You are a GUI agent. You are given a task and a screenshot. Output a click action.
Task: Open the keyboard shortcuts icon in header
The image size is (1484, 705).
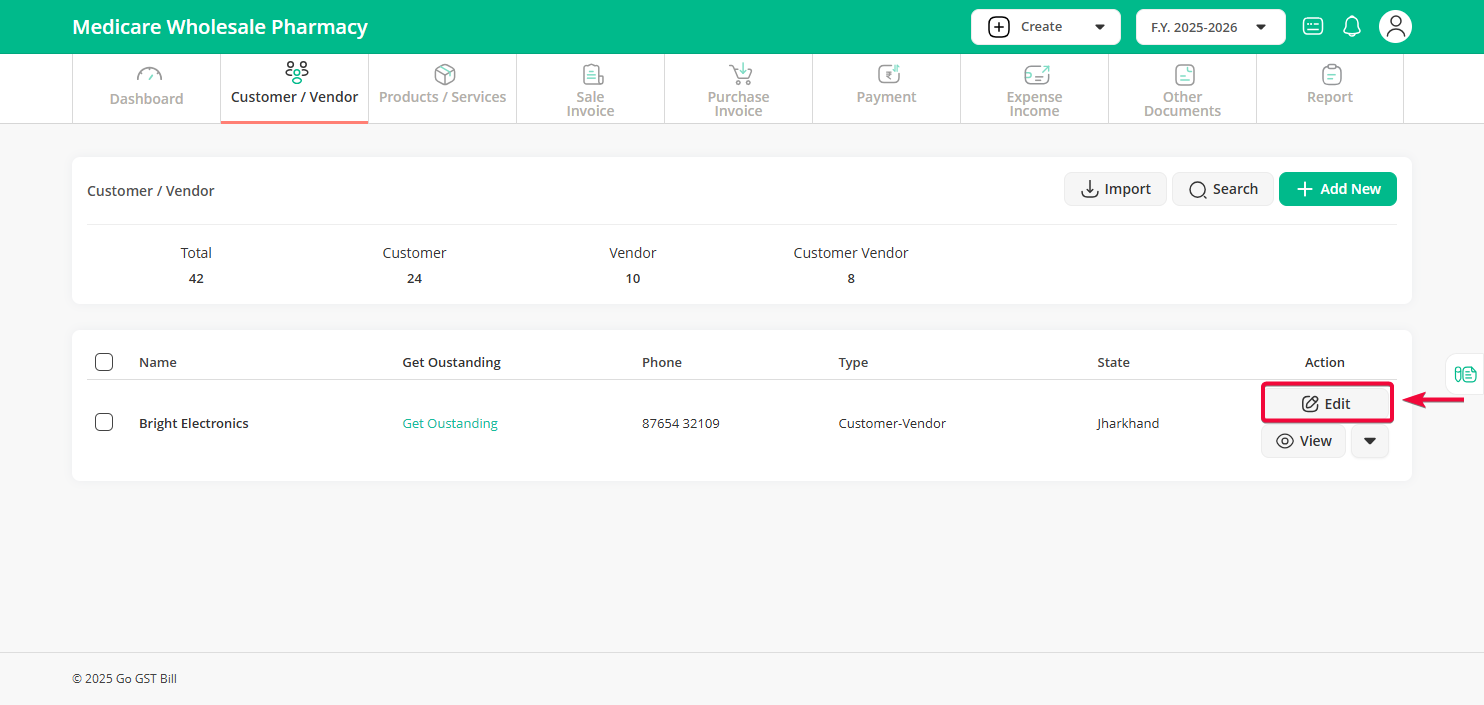(1313, 27)
